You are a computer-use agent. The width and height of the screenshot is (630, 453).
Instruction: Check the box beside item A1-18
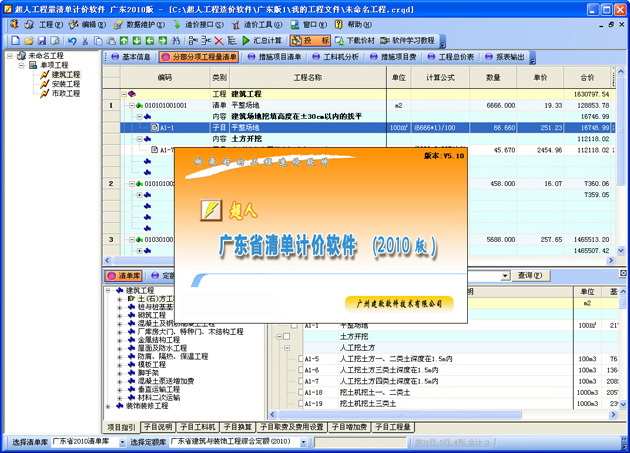301,392
